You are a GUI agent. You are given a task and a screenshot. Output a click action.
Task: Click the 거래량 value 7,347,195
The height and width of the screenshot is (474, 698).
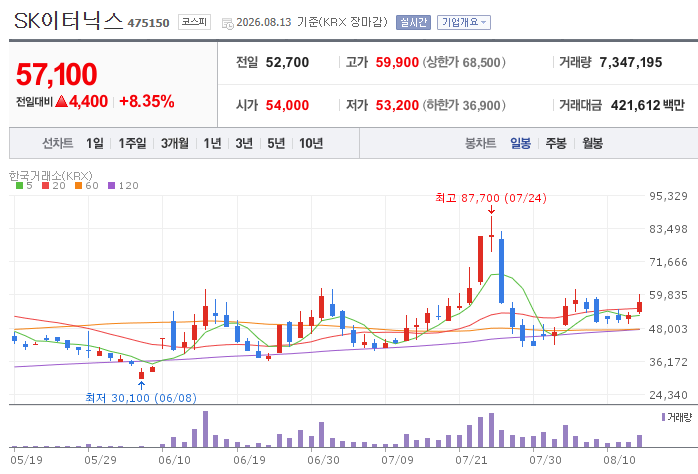click(631, 62)
